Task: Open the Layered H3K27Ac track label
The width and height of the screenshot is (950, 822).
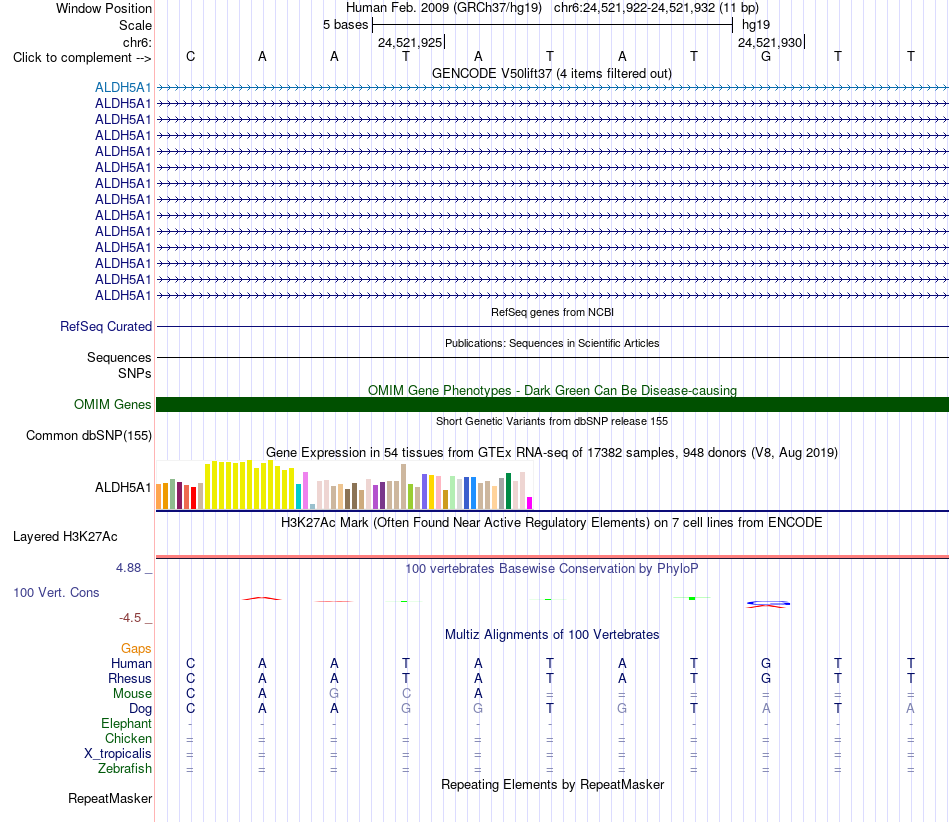Action: tap(65, 537)
